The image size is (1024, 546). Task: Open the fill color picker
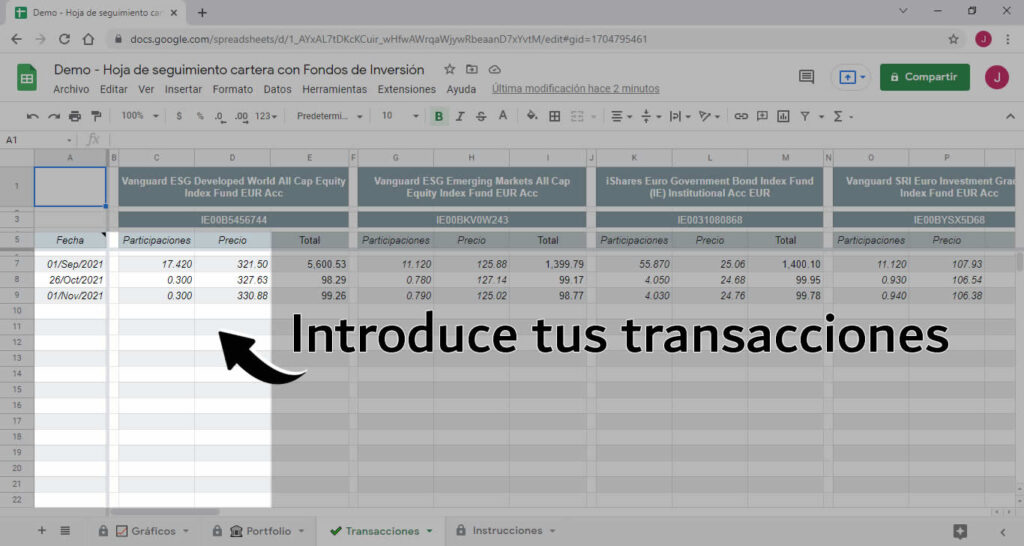[532, 116]
